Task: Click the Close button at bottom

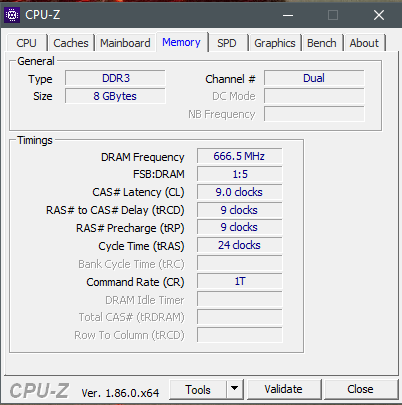Action: [x=360, y=389]
